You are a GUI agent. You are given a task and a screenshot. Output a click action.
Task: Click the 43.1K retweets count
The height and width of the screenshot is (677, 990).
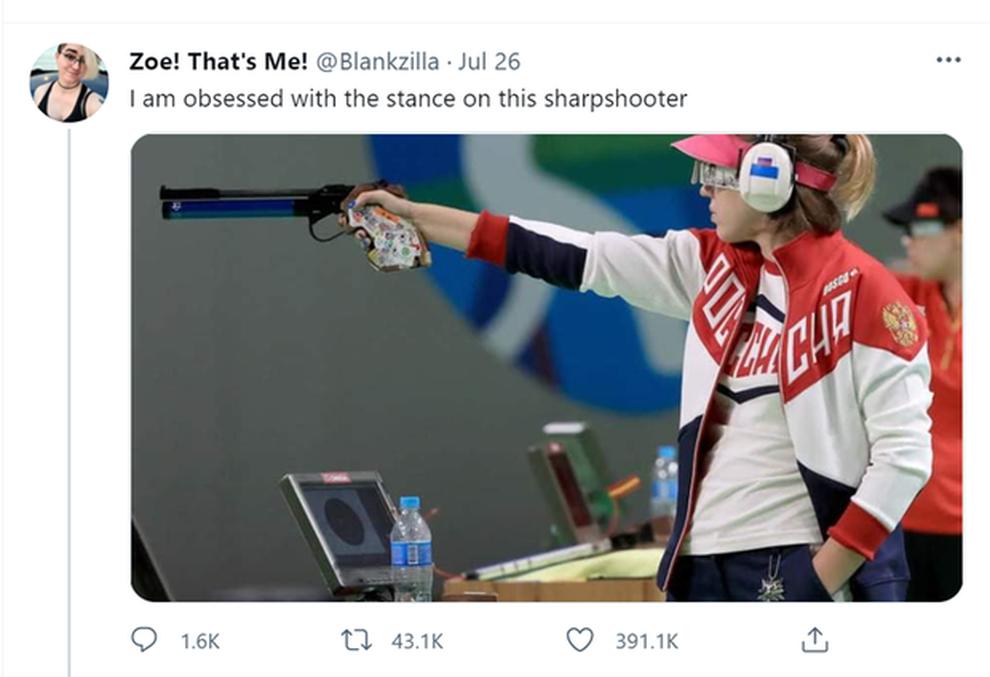pyautogui.click(x=420, y=641)
